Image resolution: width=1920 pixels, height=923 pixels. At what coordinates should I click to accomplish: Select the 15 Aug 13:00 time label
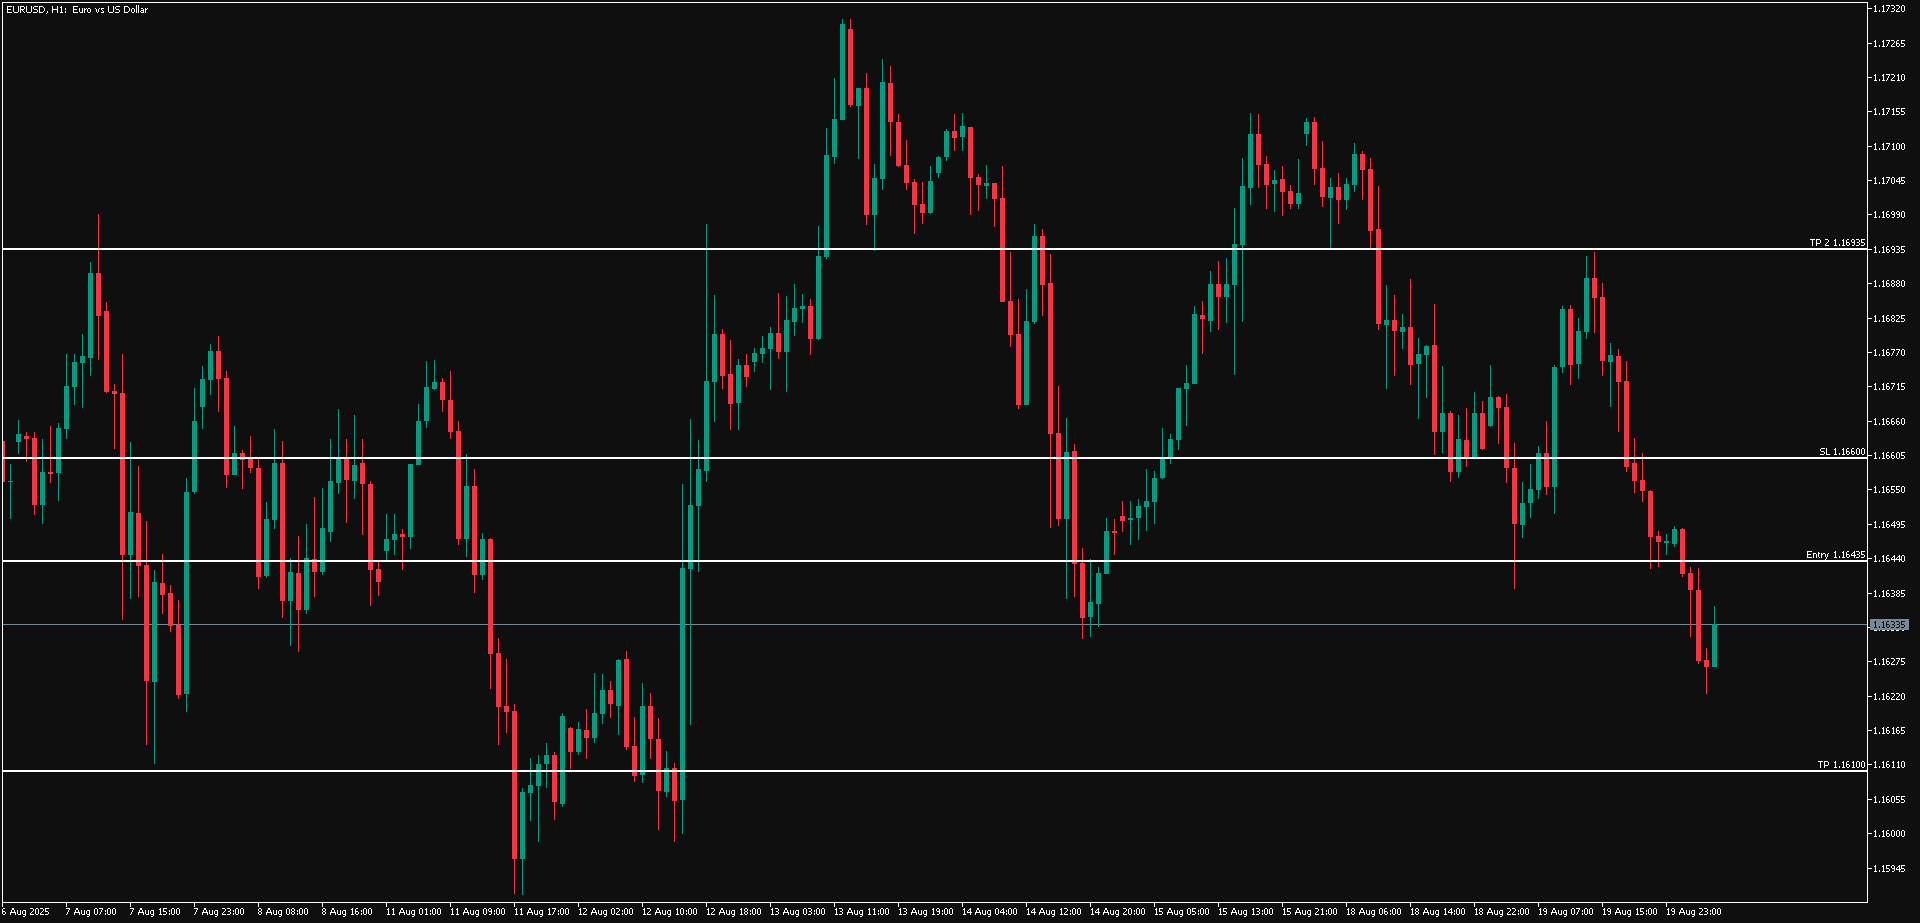(x=1245, y=912)
